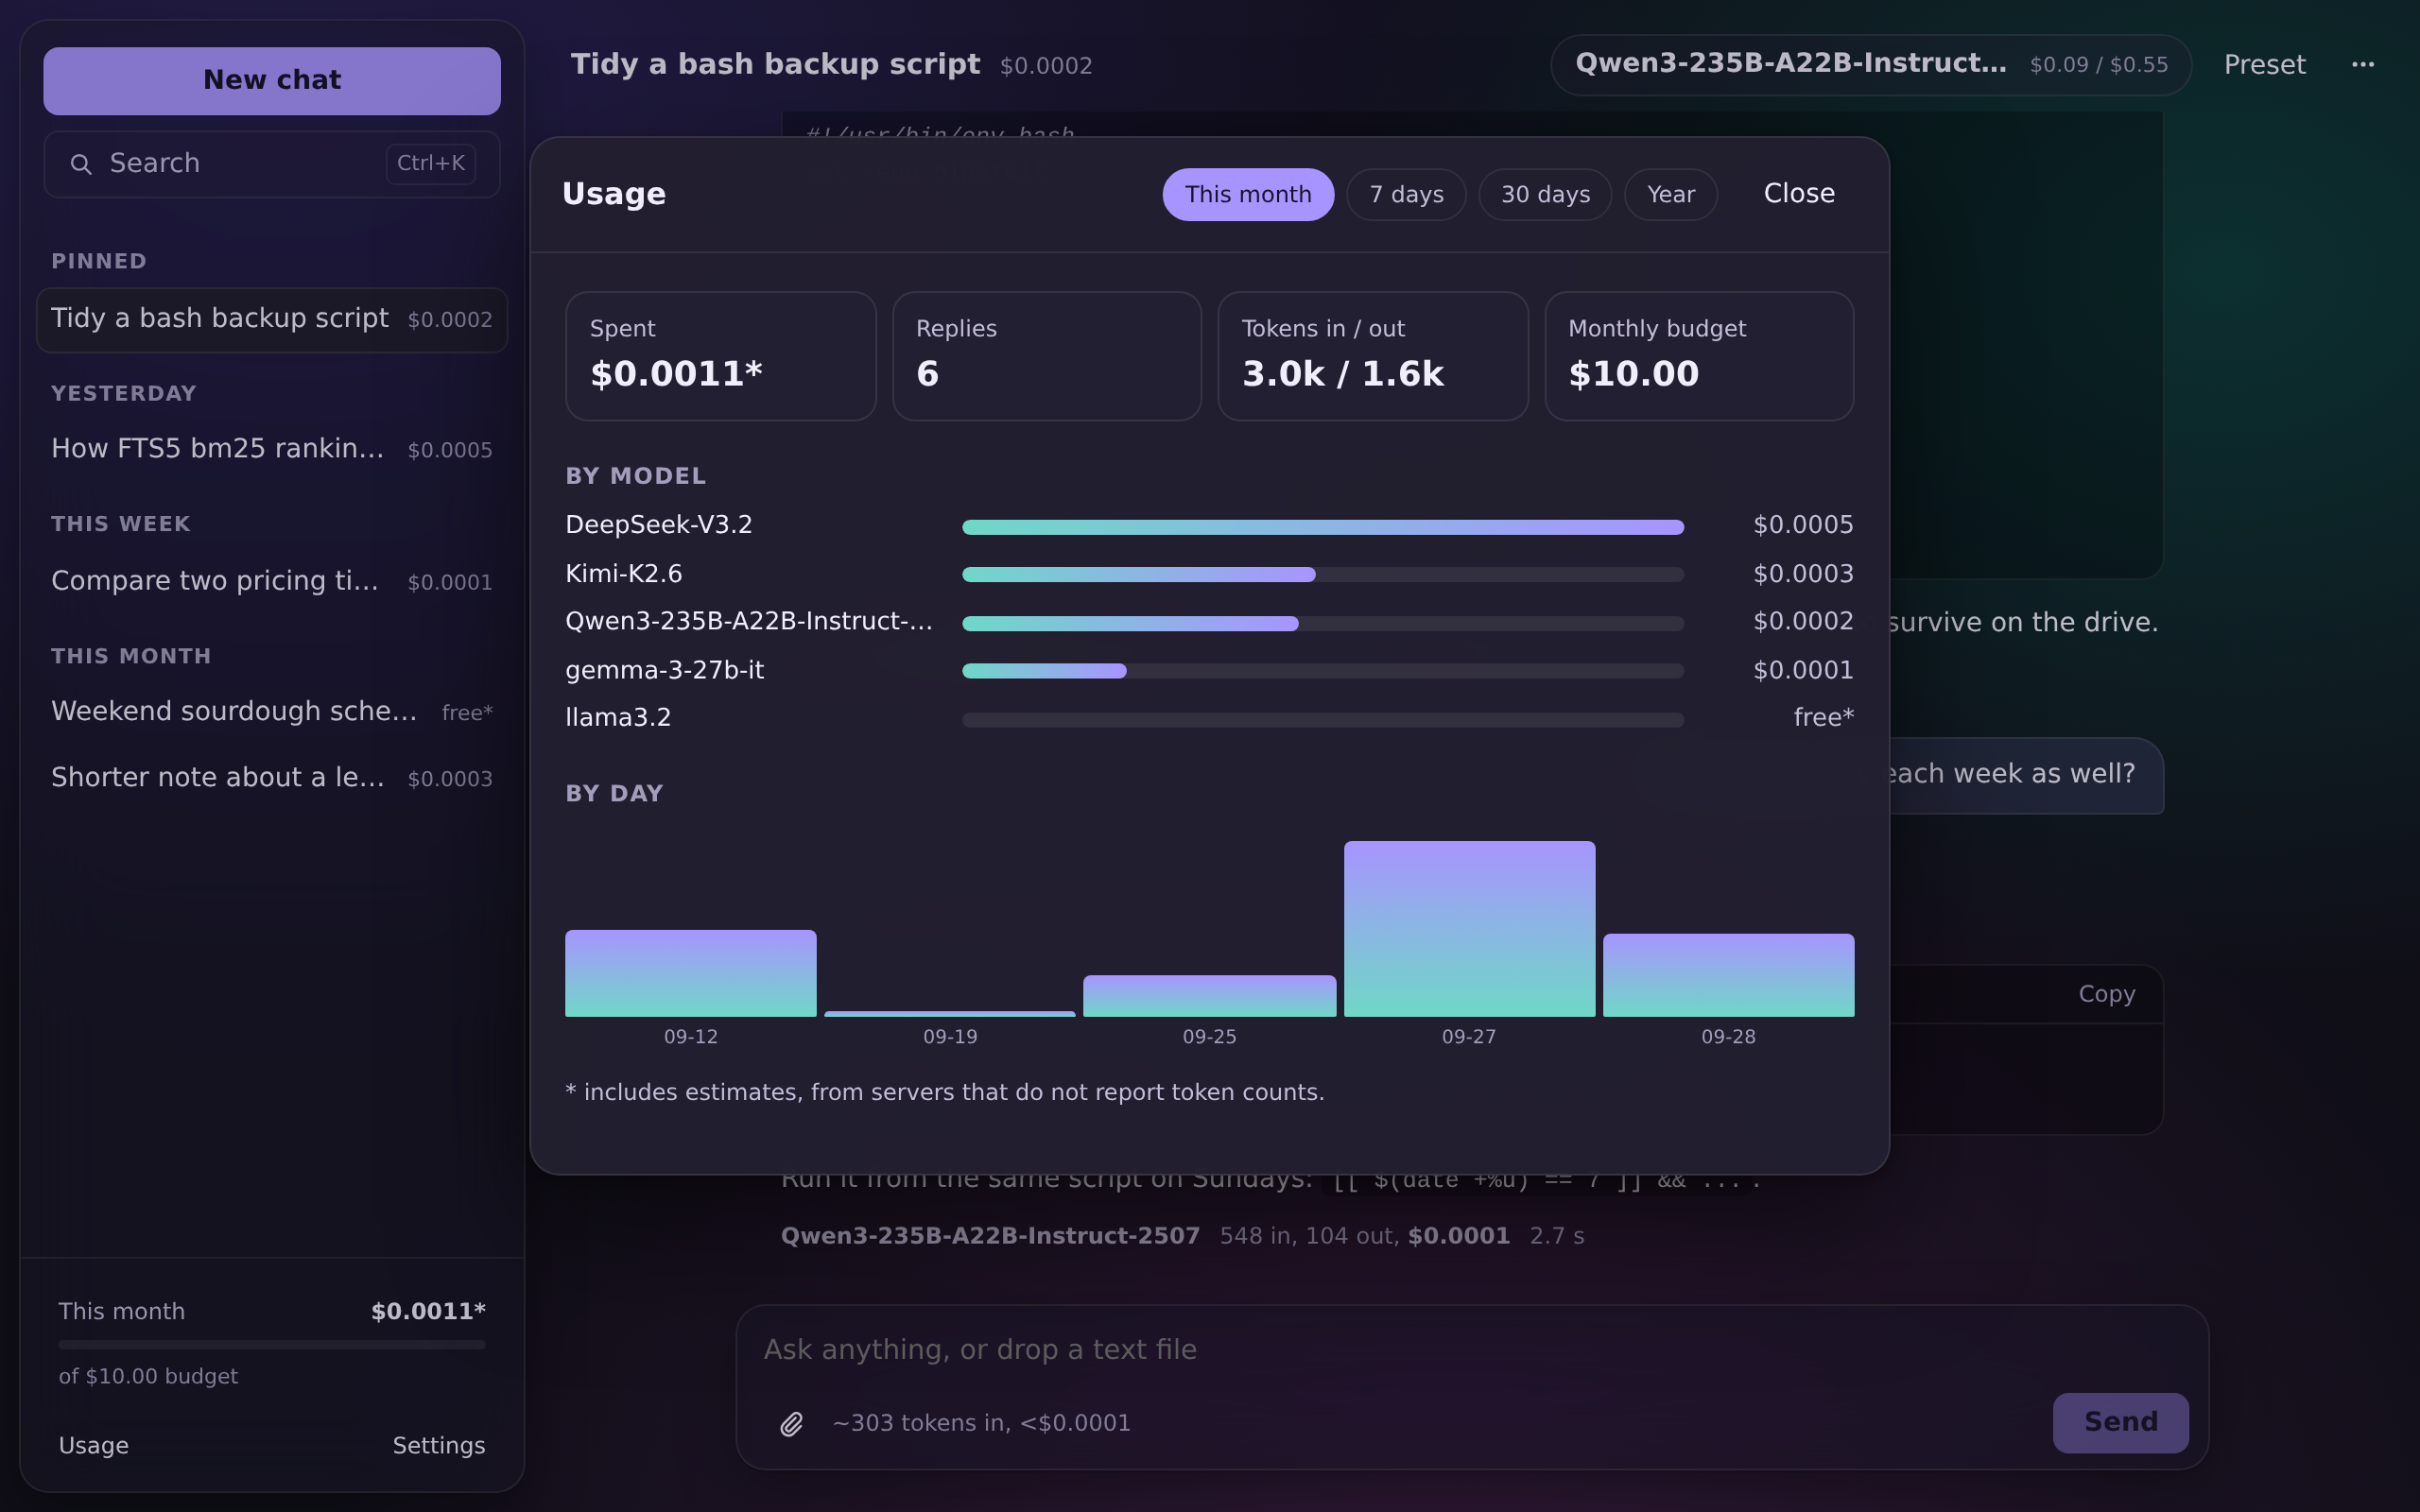
Task: Click the gemma-3-27b-it usage bar
Action: tap(1323, 671)
